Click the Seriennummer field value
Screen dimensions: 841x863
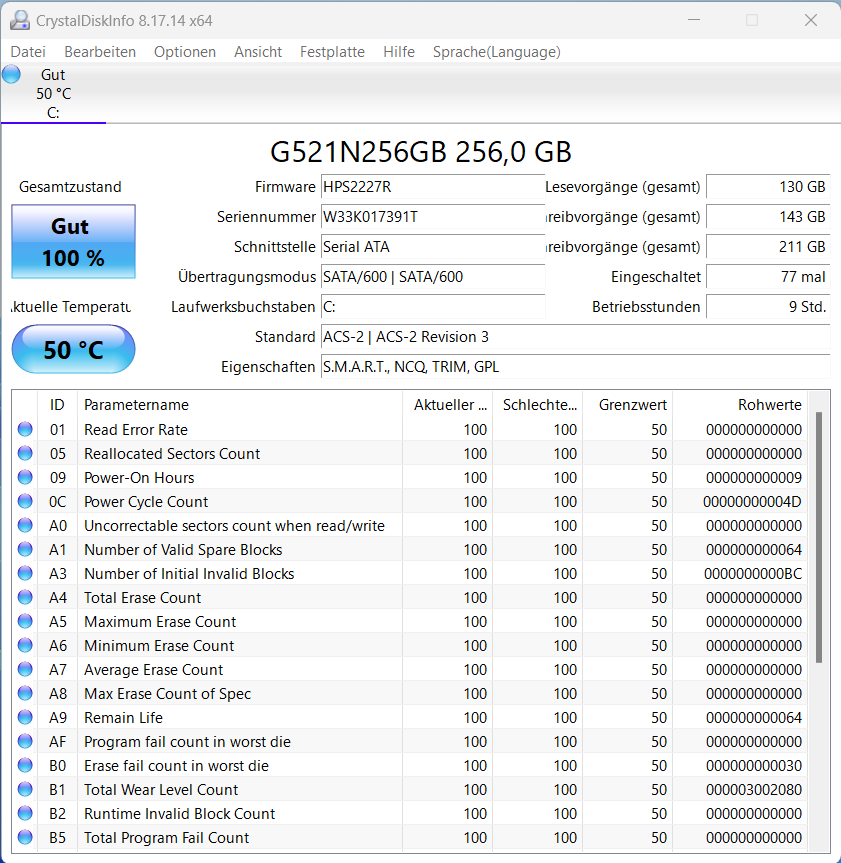(432, 217)
